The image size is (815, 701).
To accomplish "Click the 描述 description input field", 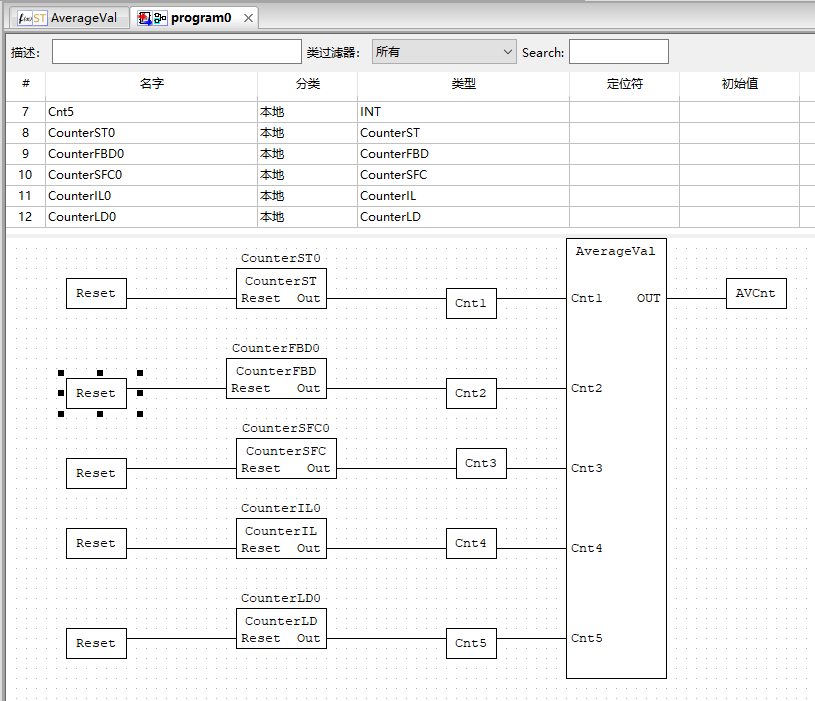I will 175,51.
